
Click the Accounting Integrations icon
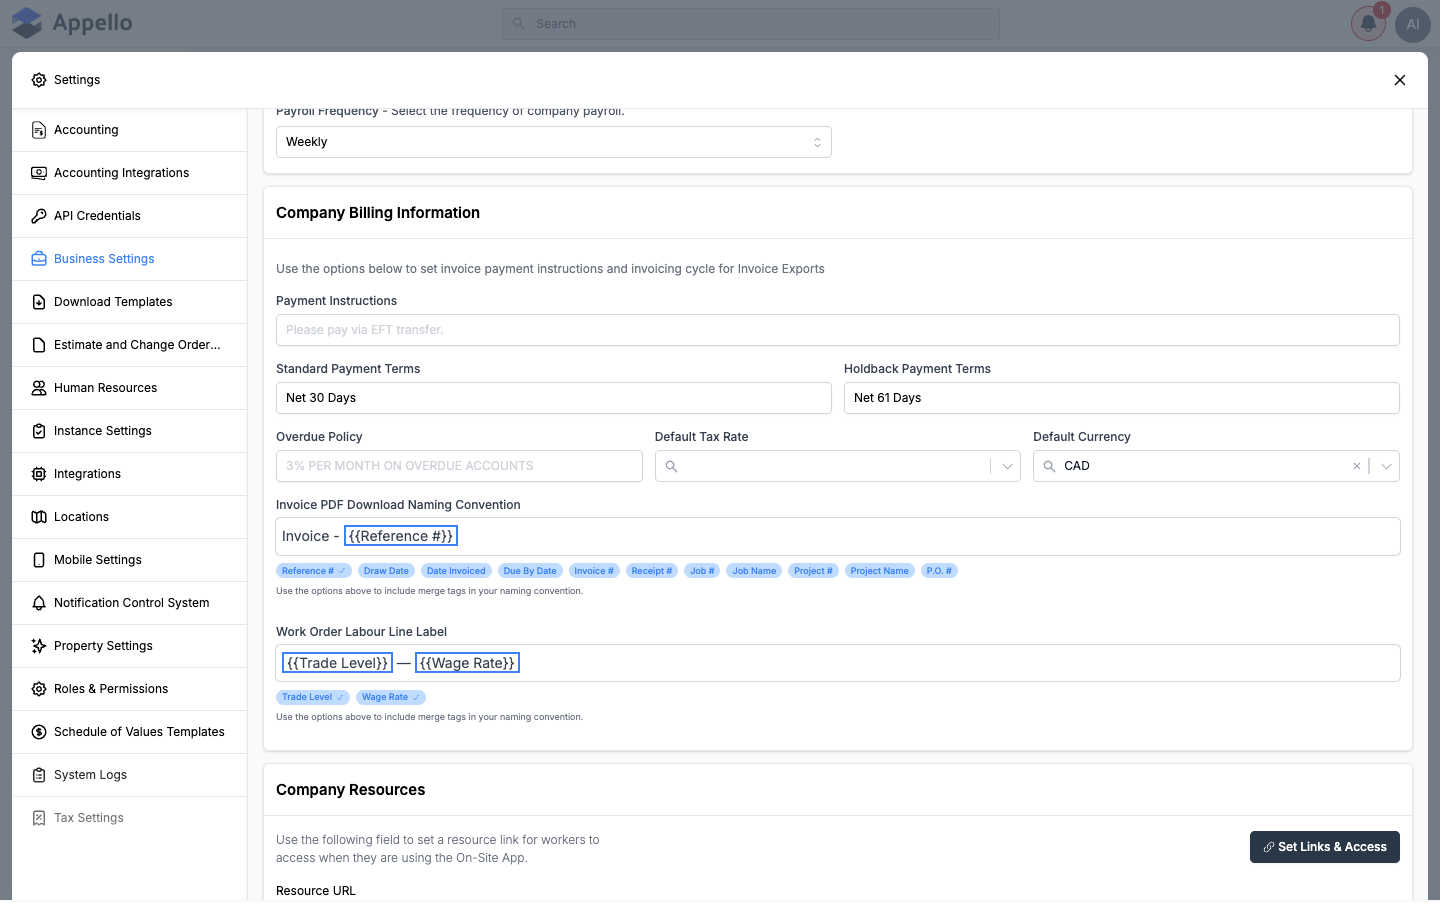pos(39,173)
